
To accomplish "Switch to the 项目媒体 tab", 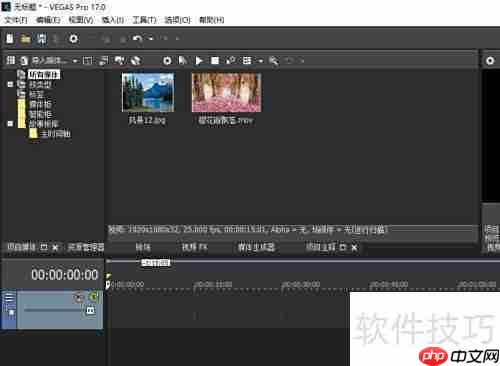I will point(21,247).
